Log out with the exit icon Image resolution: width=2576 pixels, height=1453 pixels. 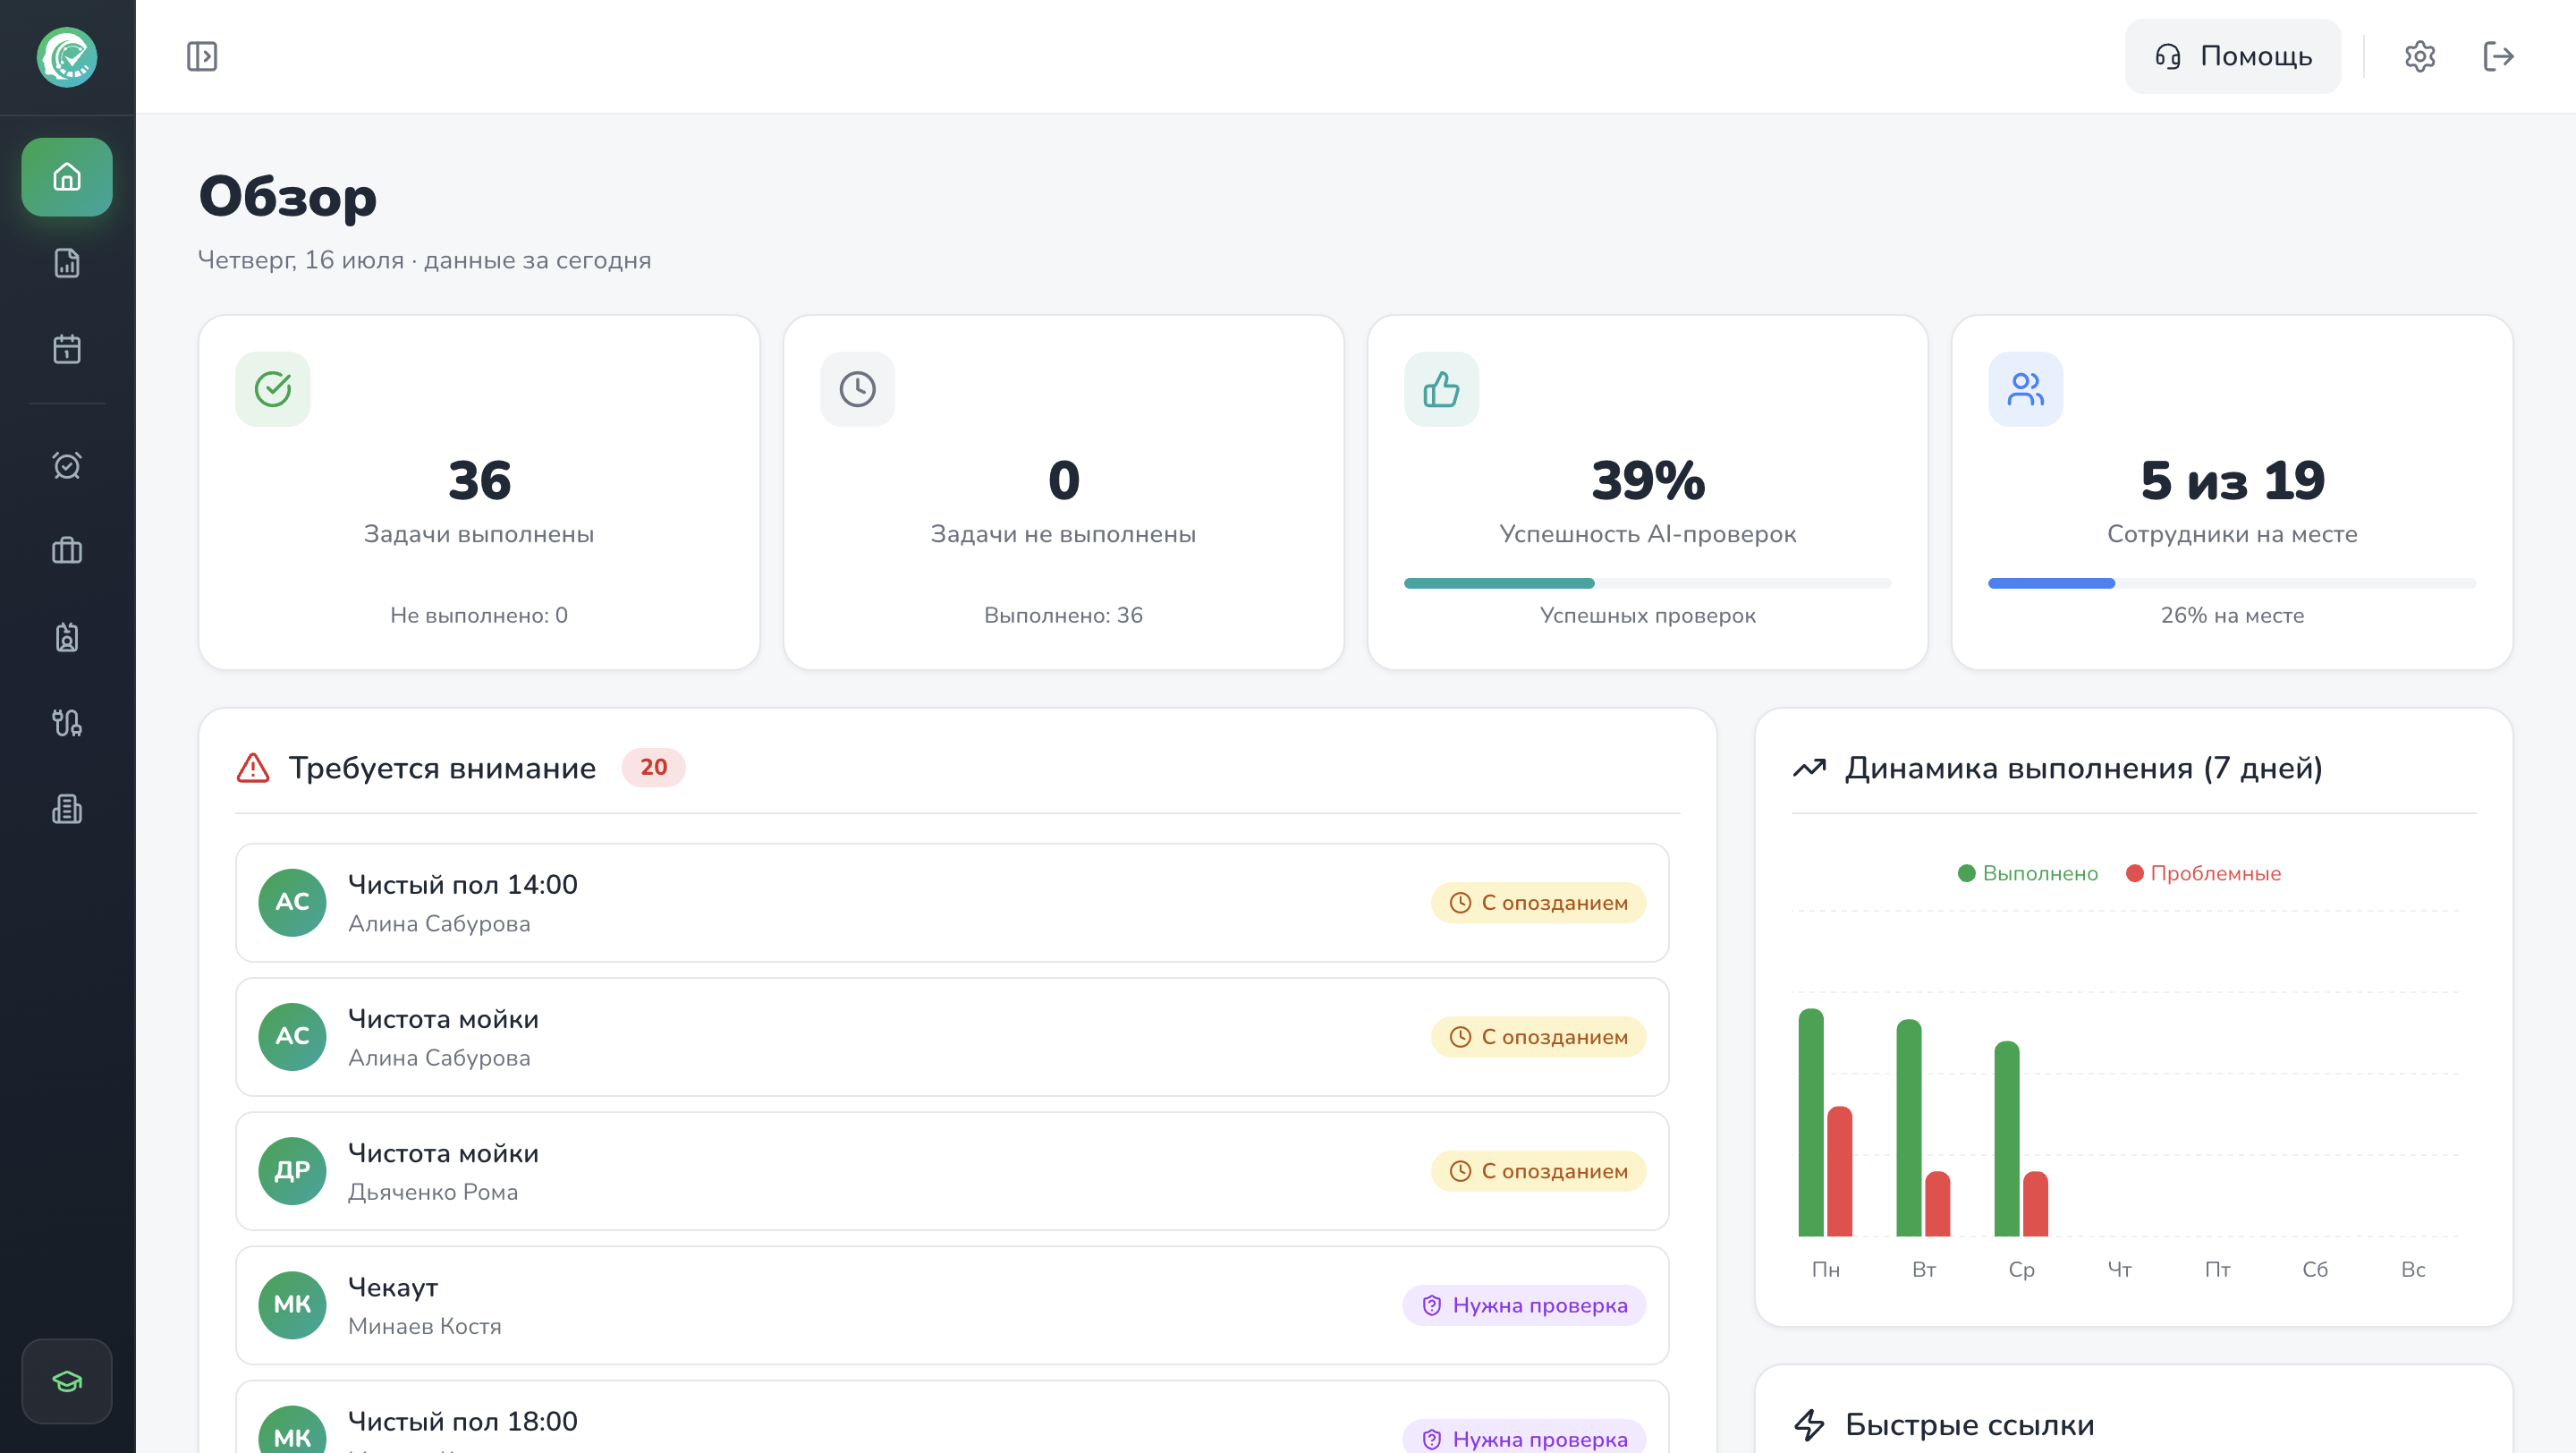[2498, 56]
